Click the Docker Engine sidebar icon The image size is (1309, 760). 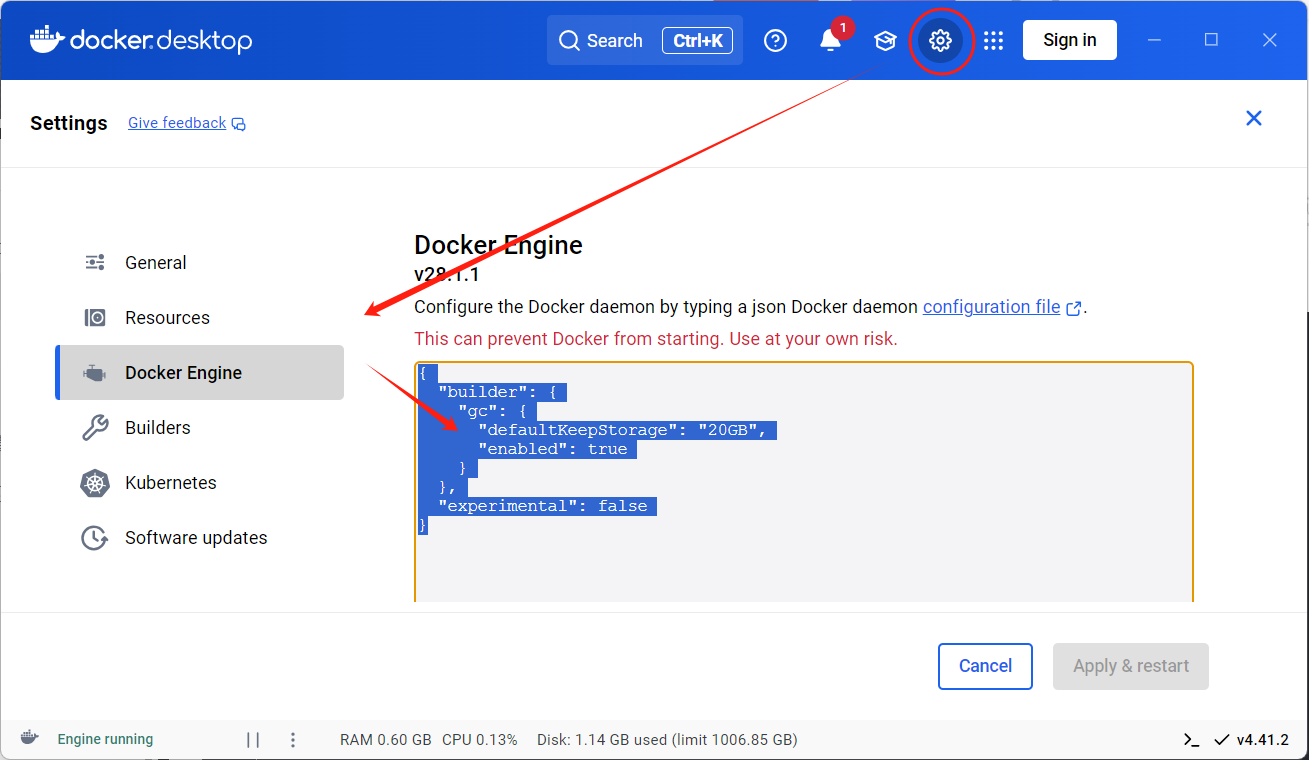coord(95,373)
